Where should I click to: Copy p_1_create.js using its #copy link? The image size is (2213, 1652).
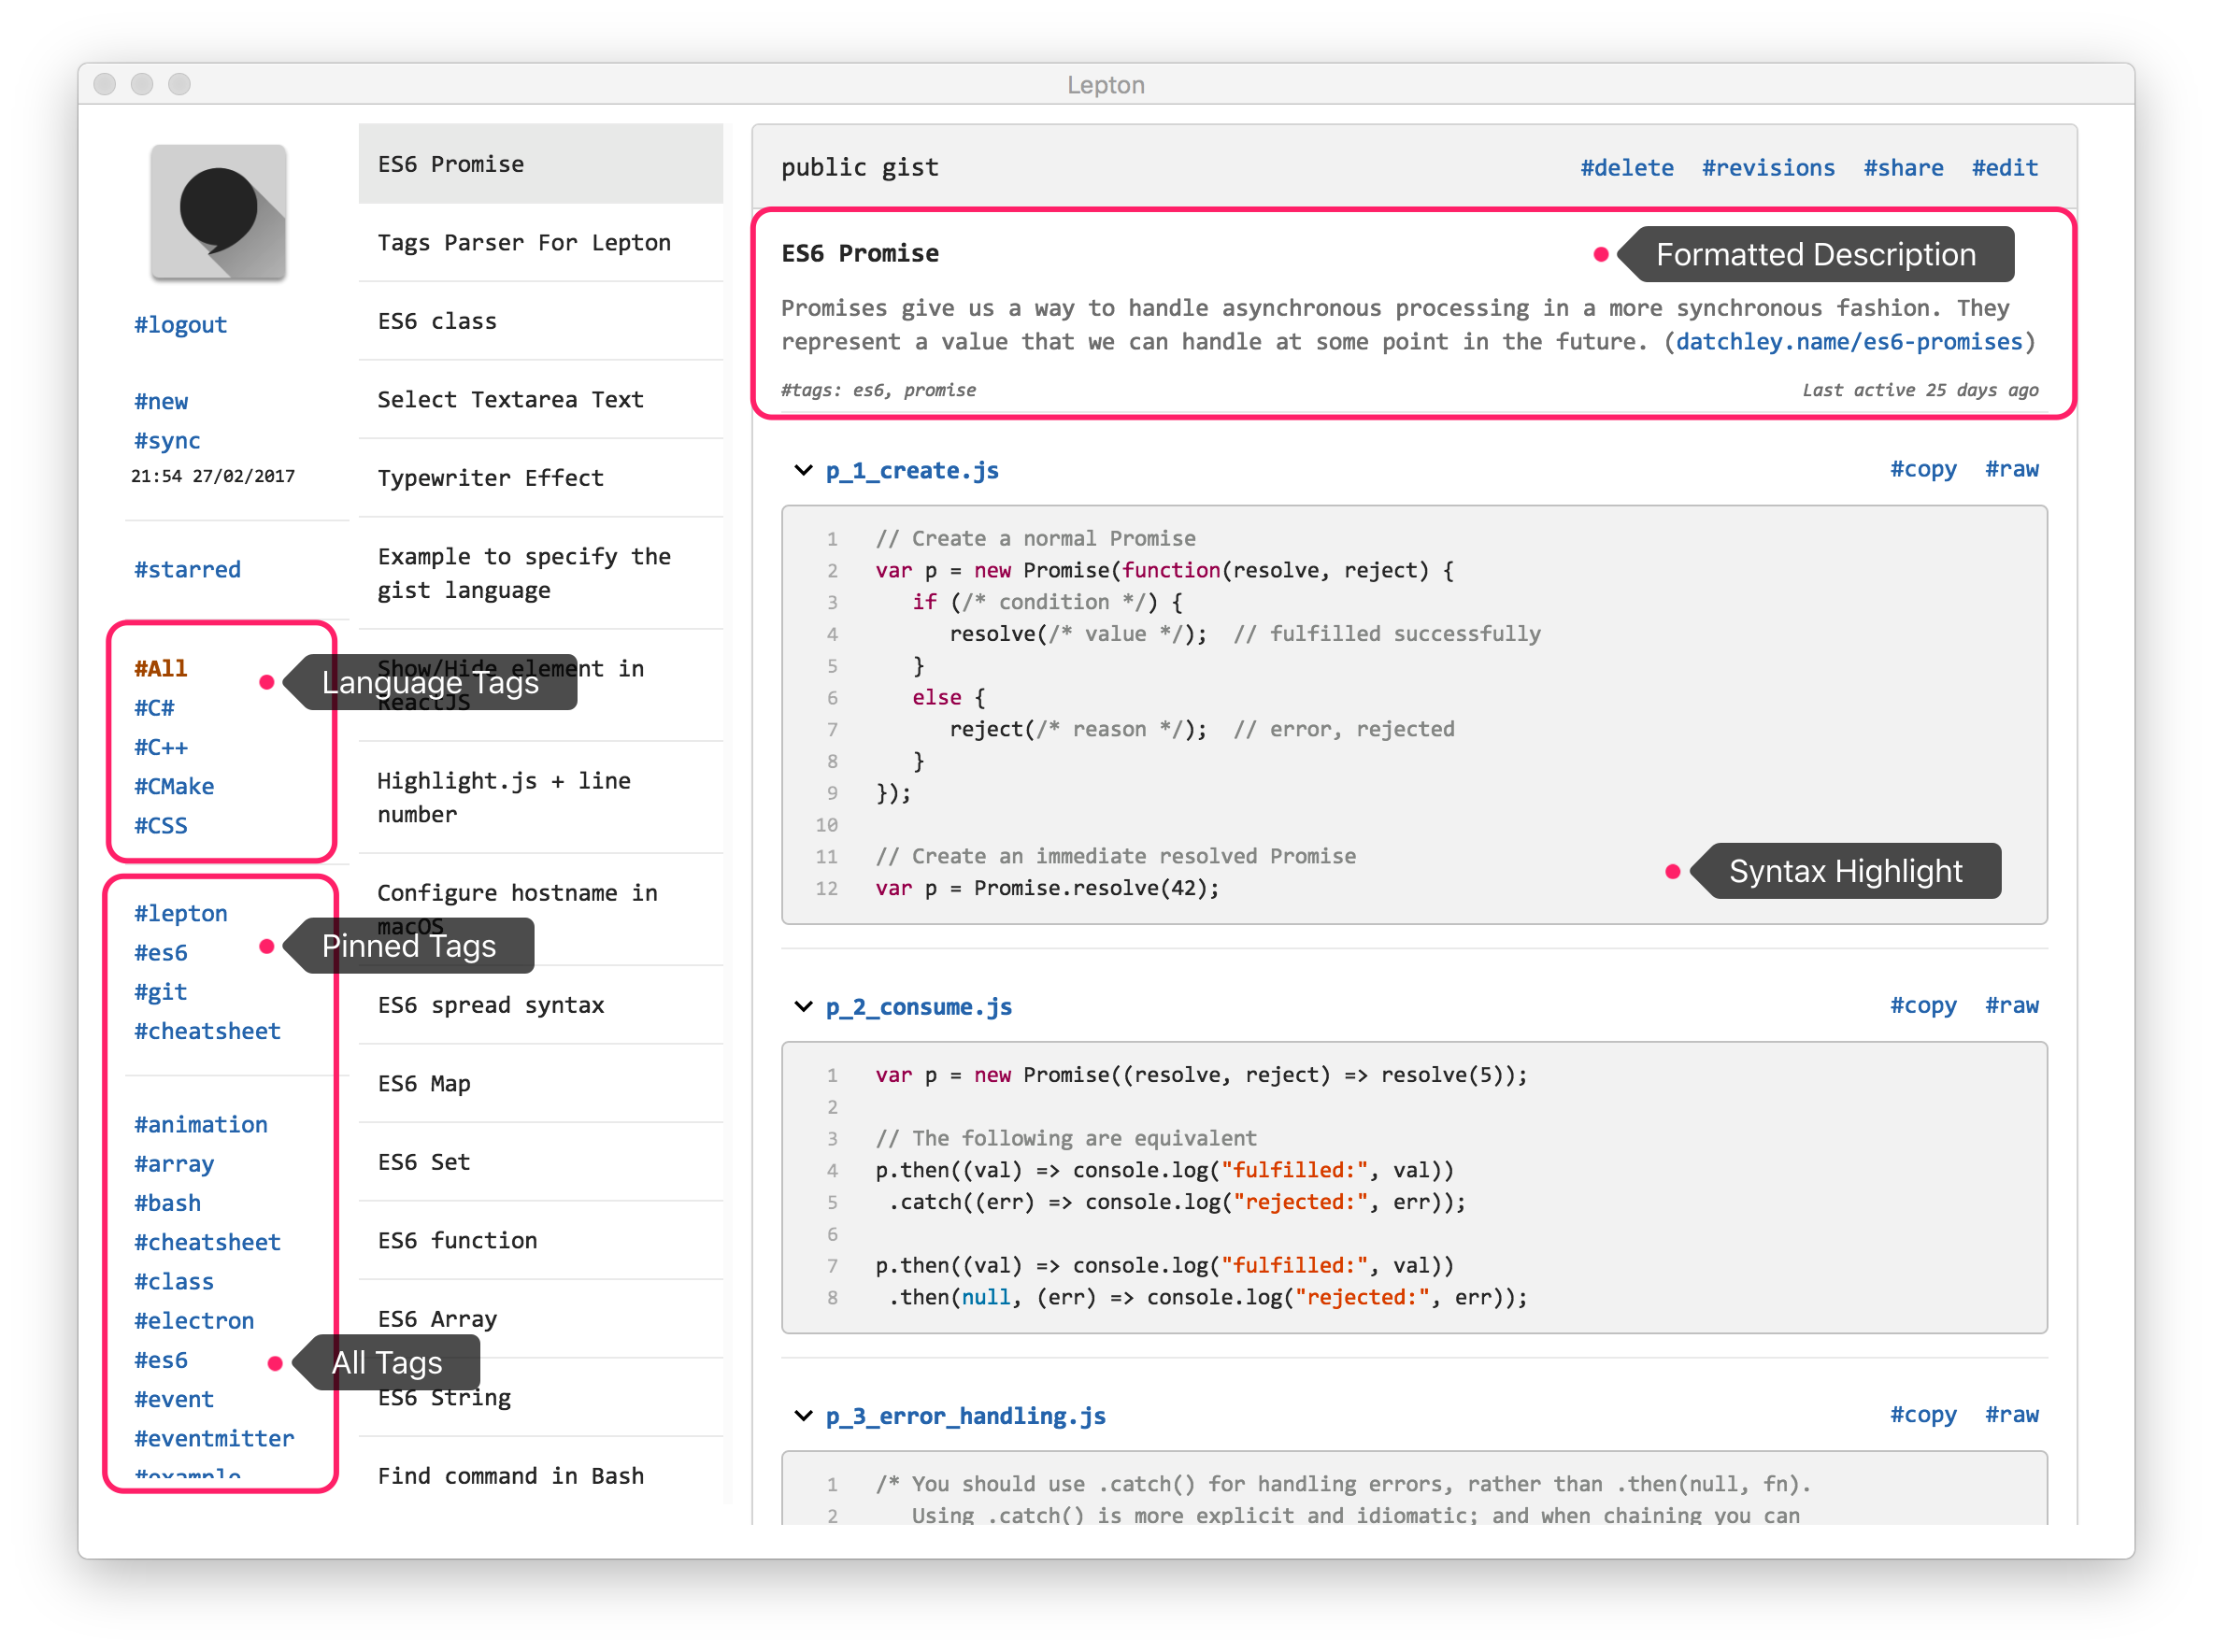tap(1922, 469)
